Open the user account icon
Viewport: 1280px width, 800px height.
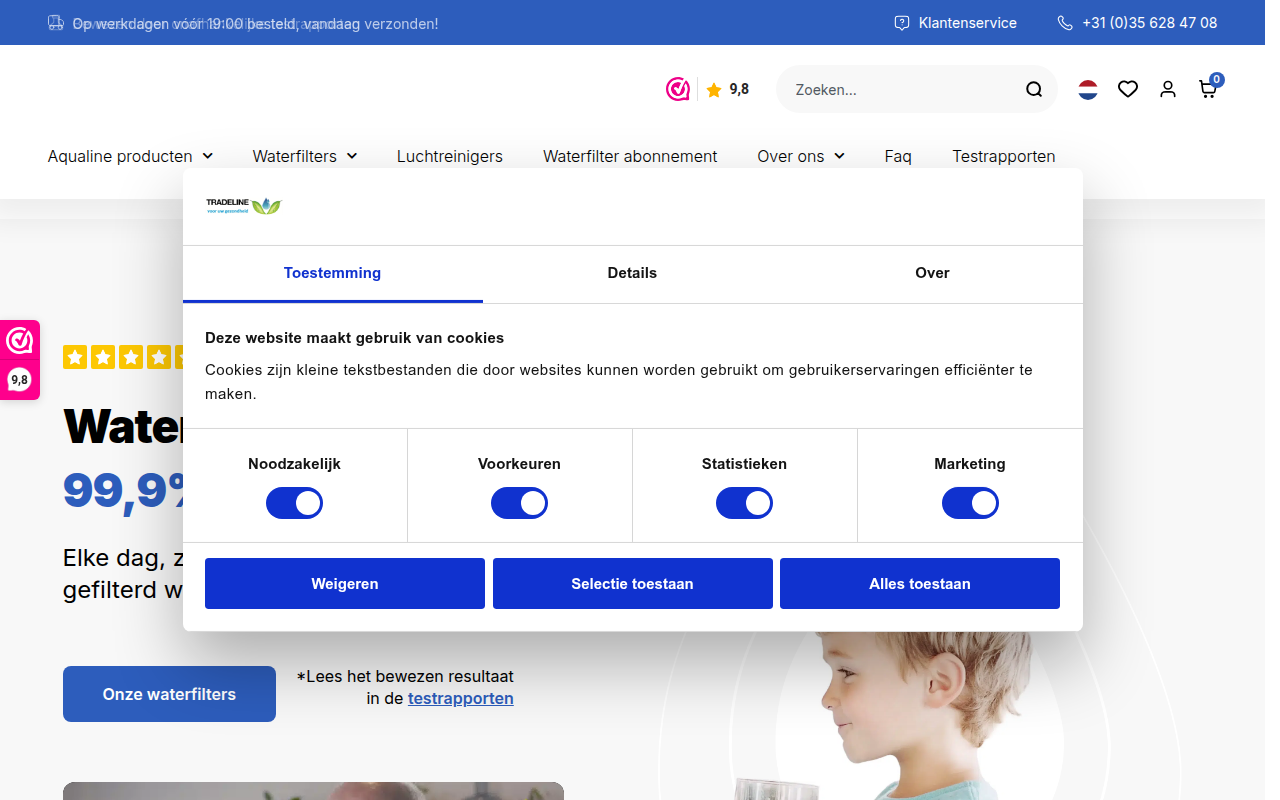tap(1168, 90)
